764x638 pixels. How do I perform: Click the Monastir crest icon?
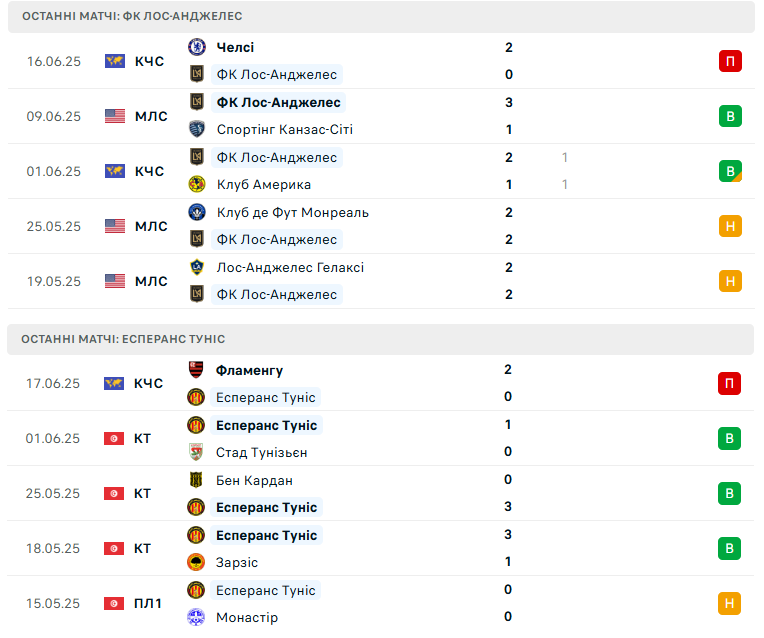point(196,617)
